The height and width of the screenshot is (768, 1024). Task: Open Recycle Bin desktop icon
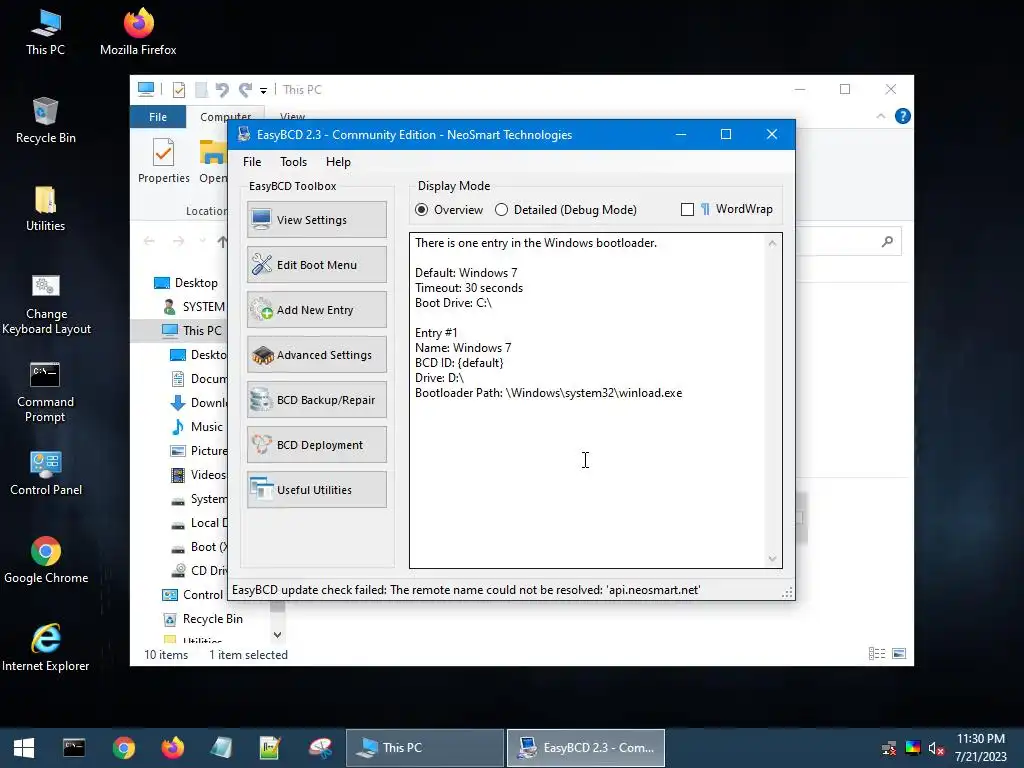tap(46, 120)
